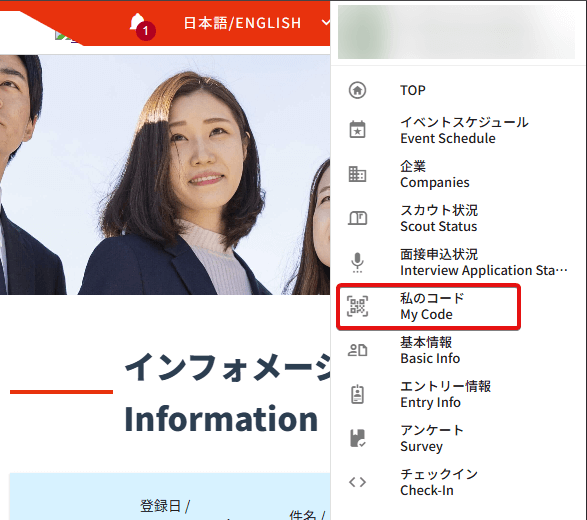587x520 pixels.
Task: Click the Scout Status book icon
Action: point(358,218)
